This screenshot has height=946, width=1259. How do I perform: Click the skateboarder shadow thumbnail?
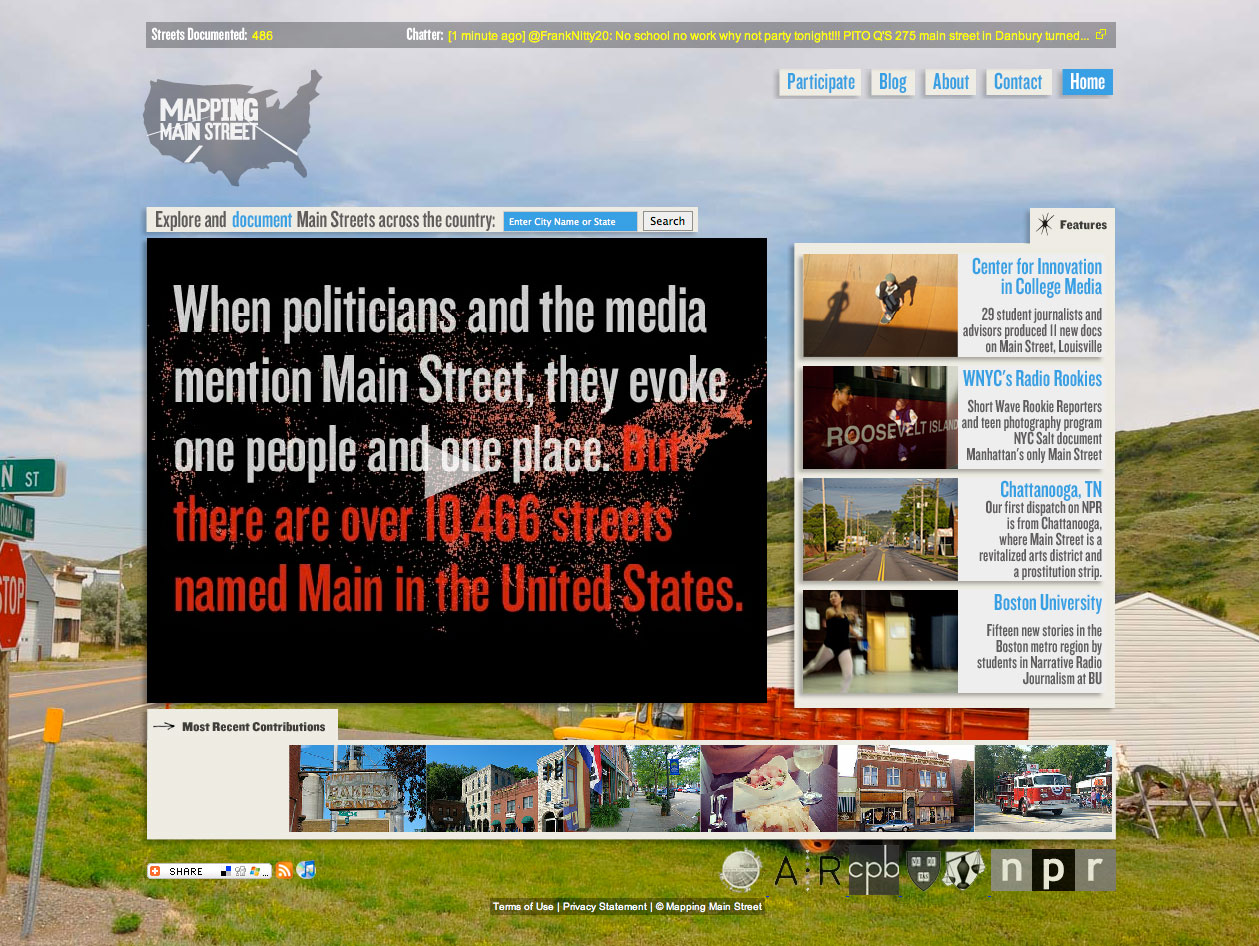coord(880,305)
